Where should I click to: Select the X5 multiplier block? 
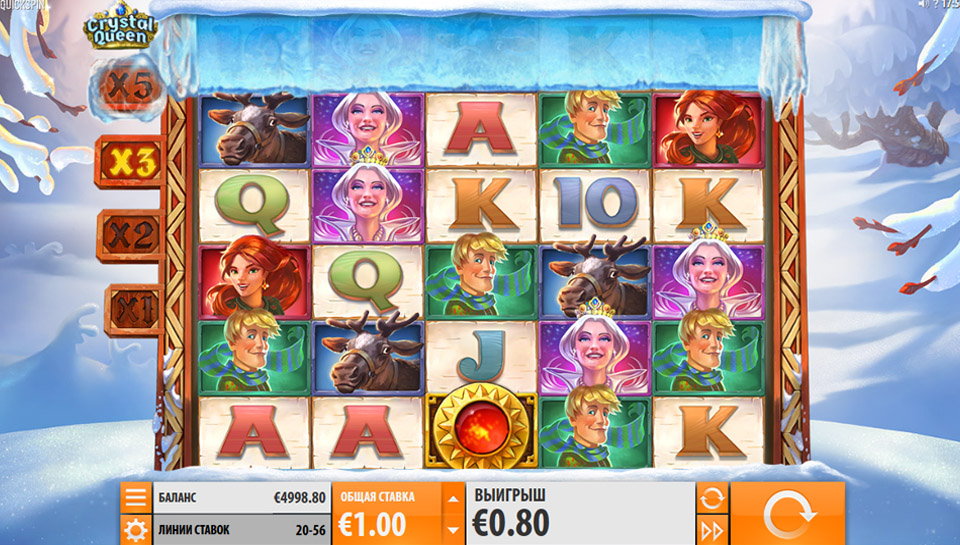click(x=127, y=87)
